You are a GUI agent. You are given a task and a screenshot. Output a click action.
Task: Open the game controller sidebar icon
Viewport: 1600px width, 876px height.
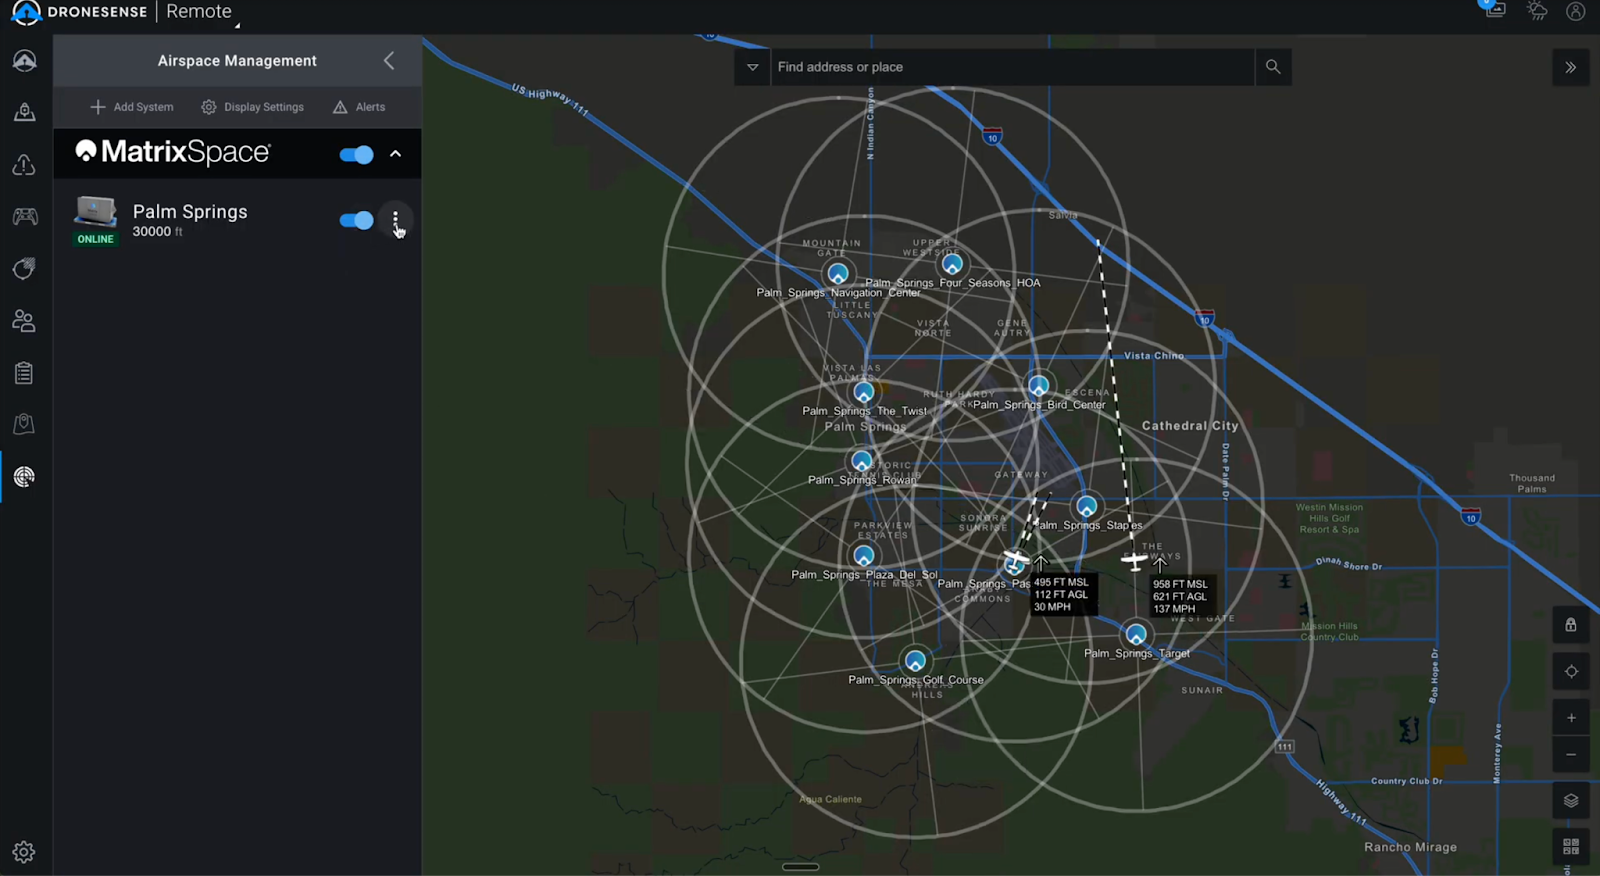[x=25, y=216]
